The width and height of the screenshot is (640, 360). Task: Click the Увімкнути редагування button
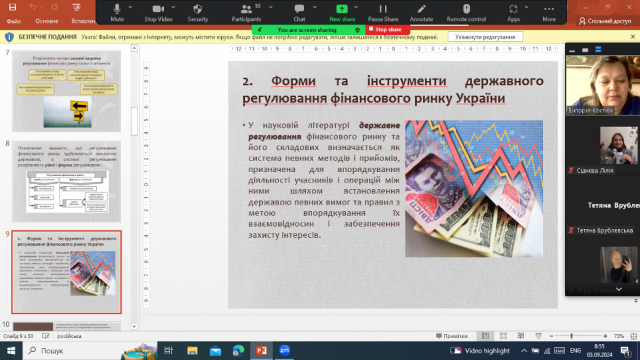coord(485,37)
